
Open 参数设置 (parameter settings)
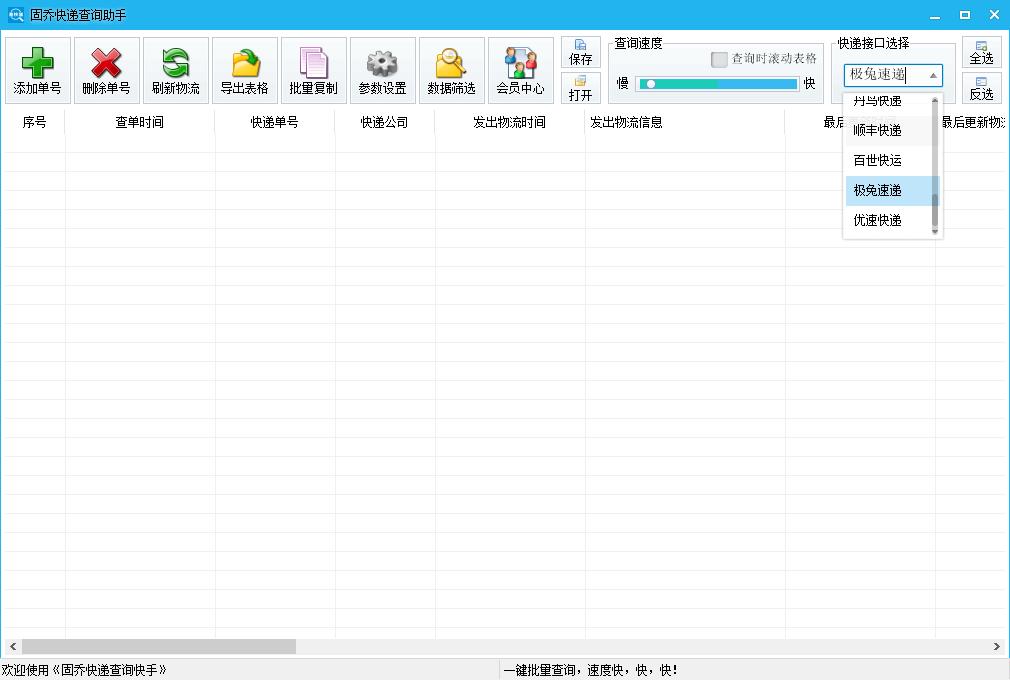tap(382, 70)
